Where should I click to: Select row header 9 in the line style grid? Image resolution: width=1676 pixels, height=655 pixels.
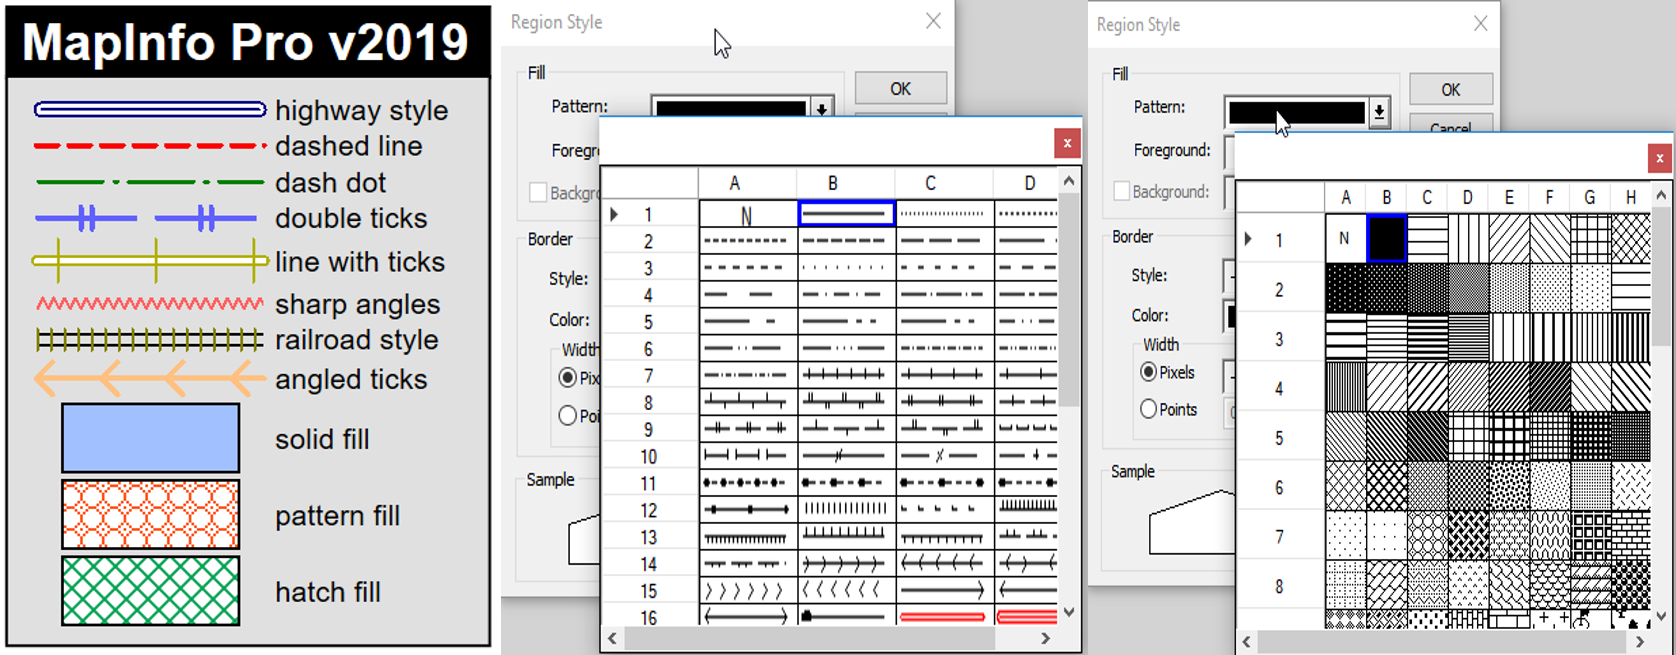pyautogui.click(x=649, y=429)
